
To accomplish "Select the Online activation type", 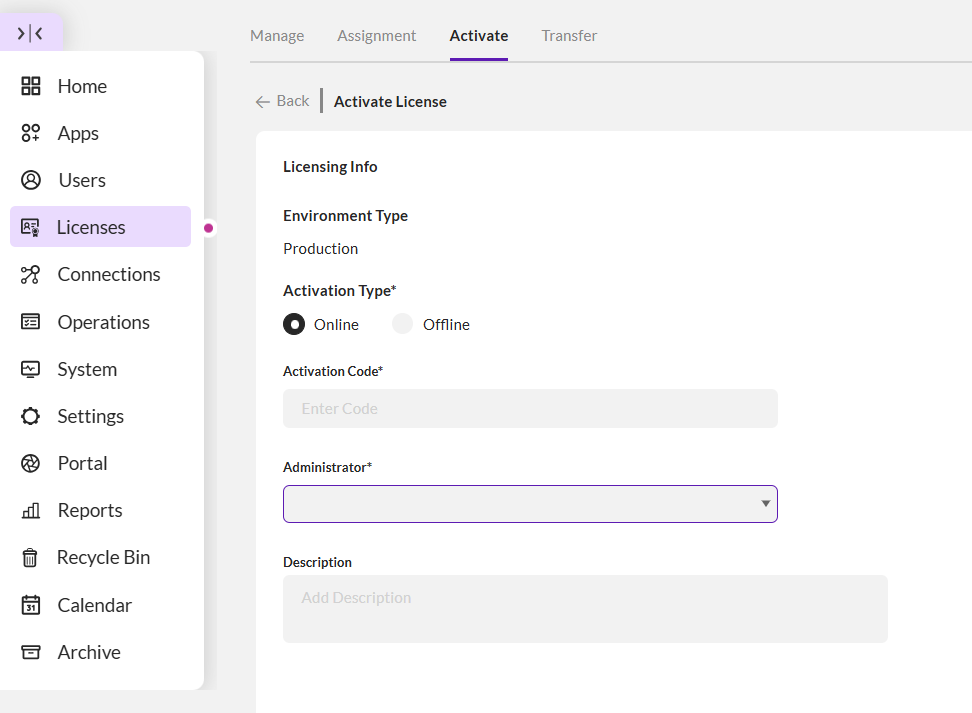I will [294, 324].
